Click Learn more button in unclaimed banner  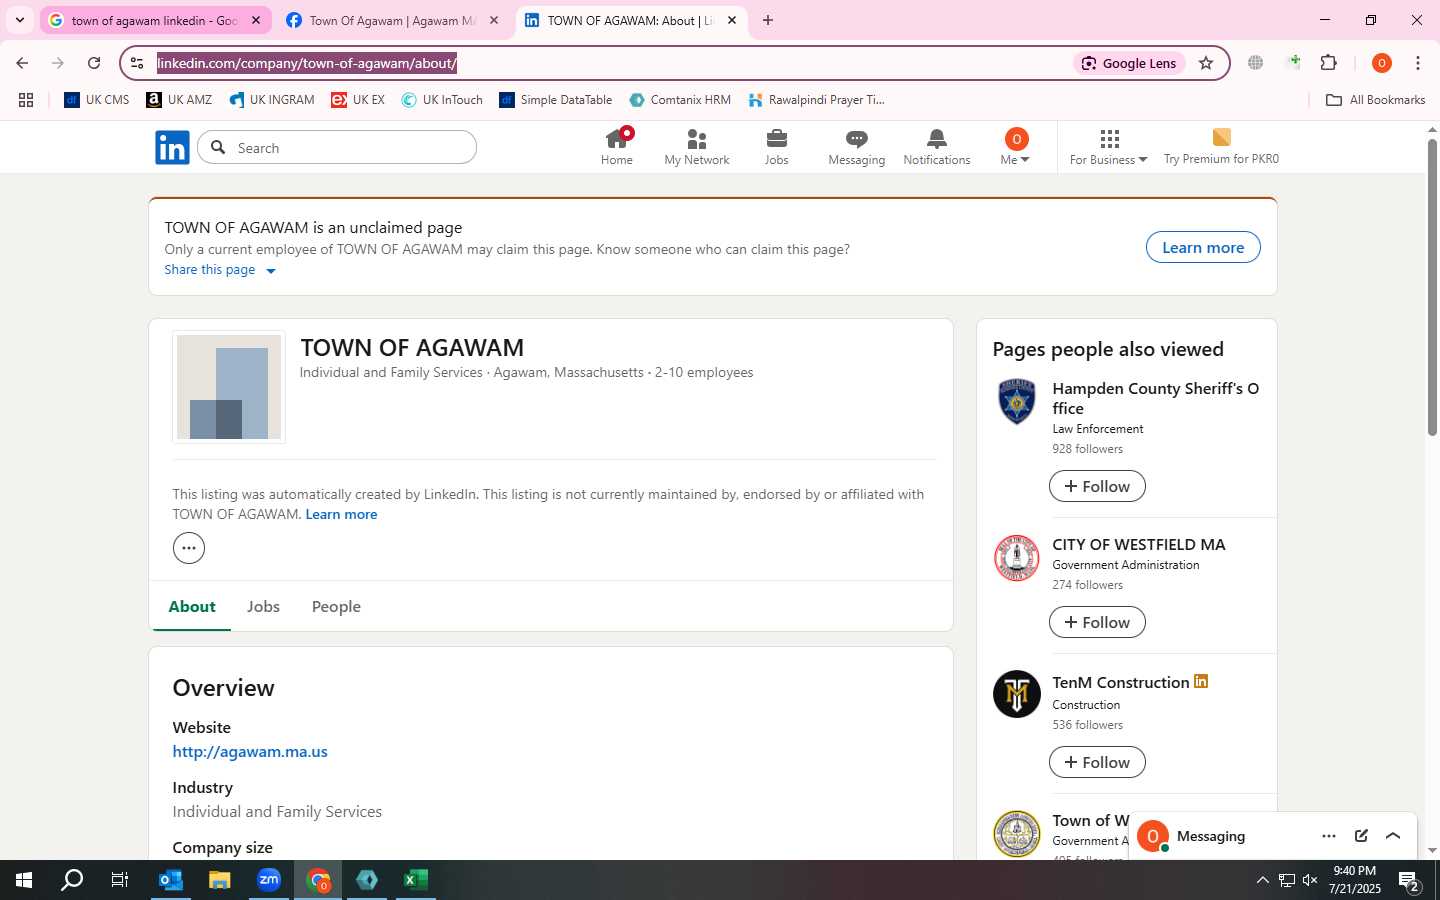pos(1203,247)
